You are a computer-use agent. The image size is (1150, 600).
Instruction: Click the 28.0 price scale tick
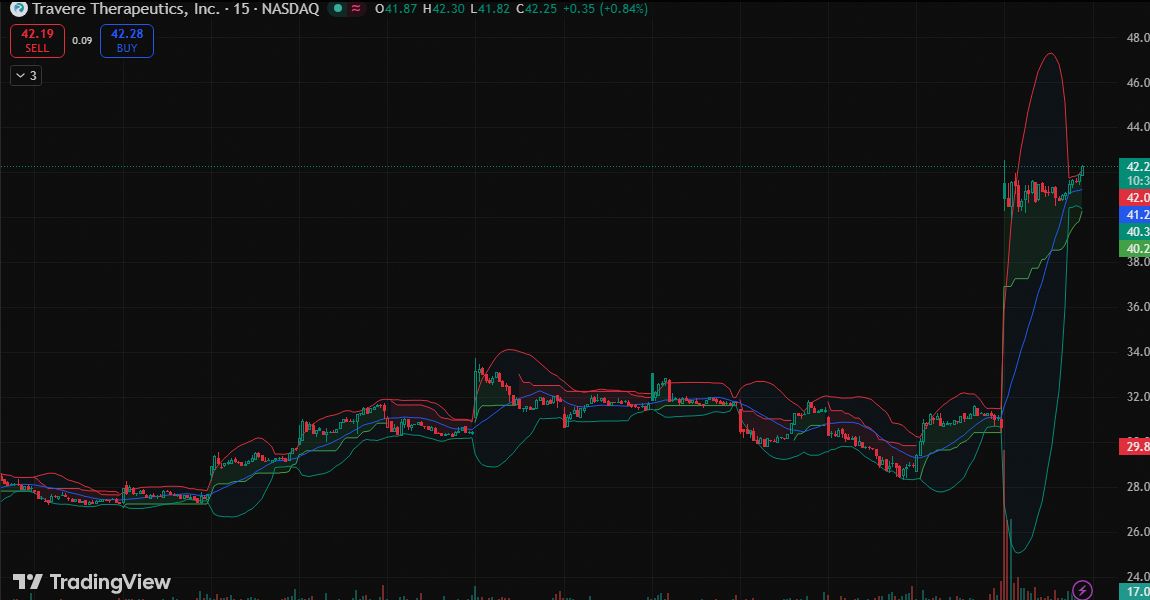point(1138,487)
